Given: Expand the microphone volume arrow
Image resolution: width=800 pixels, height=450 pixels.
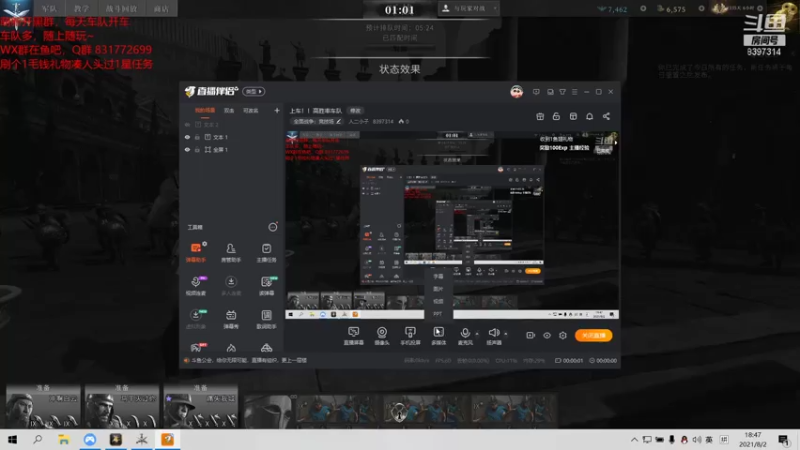Looking at the screenshot, I should pyautogui.click(x=477, y=334).
